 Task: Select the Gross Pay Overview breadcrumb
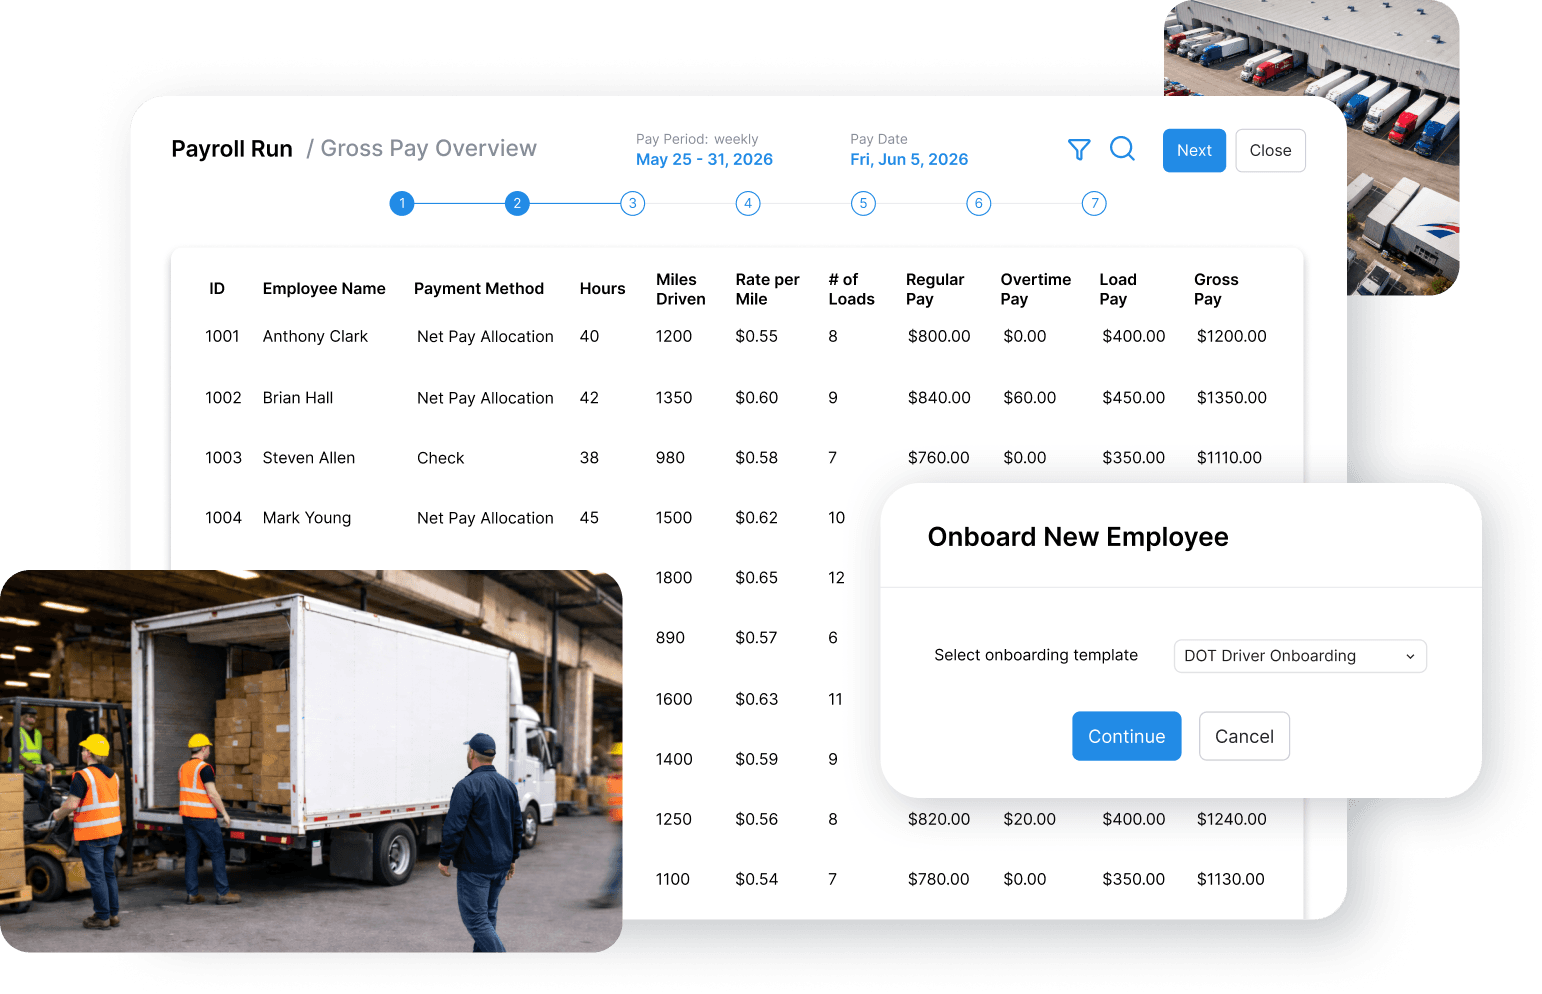[x=427, y=148]
